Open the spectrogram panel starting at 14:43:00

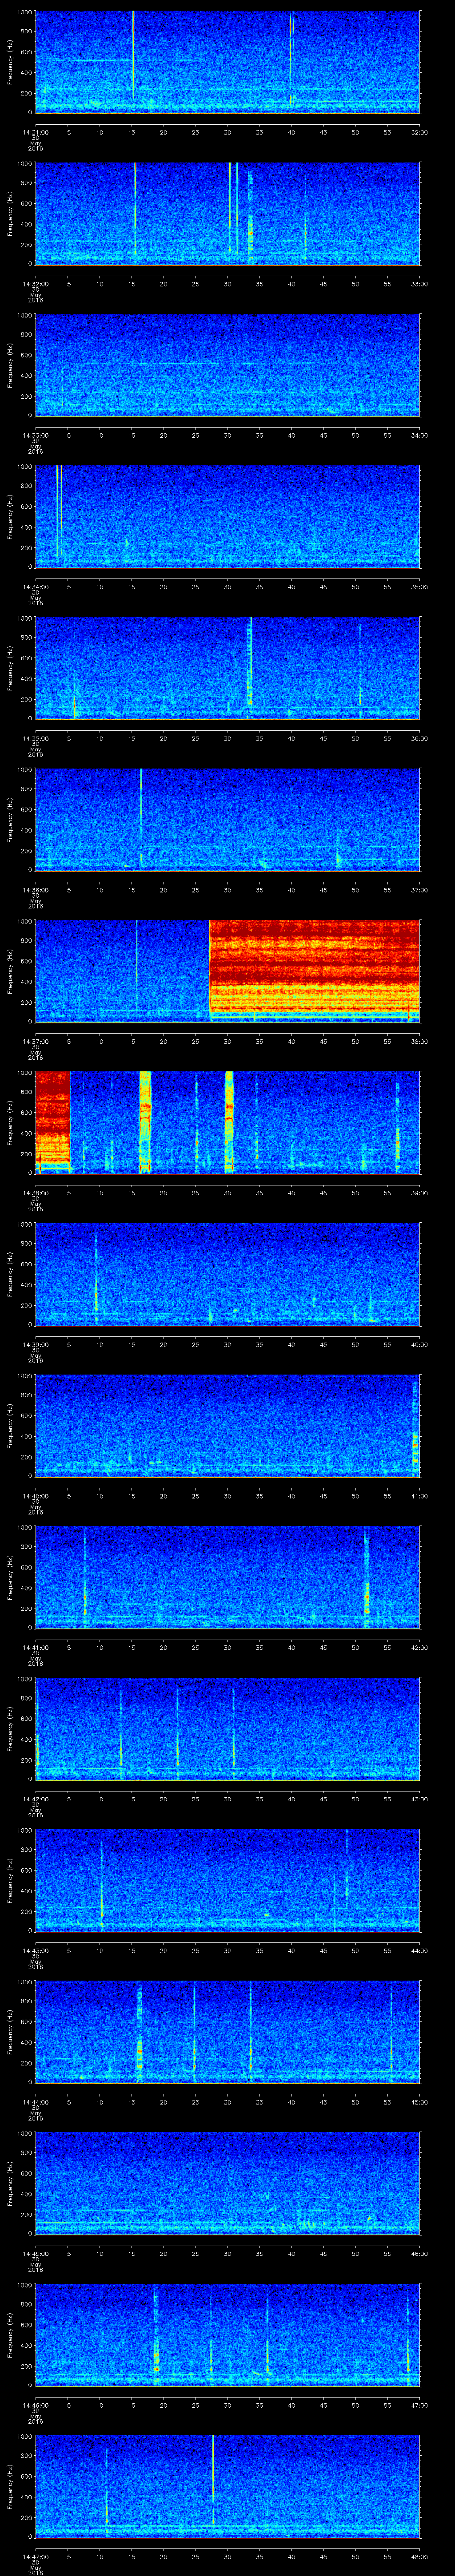click(227, 1880)
